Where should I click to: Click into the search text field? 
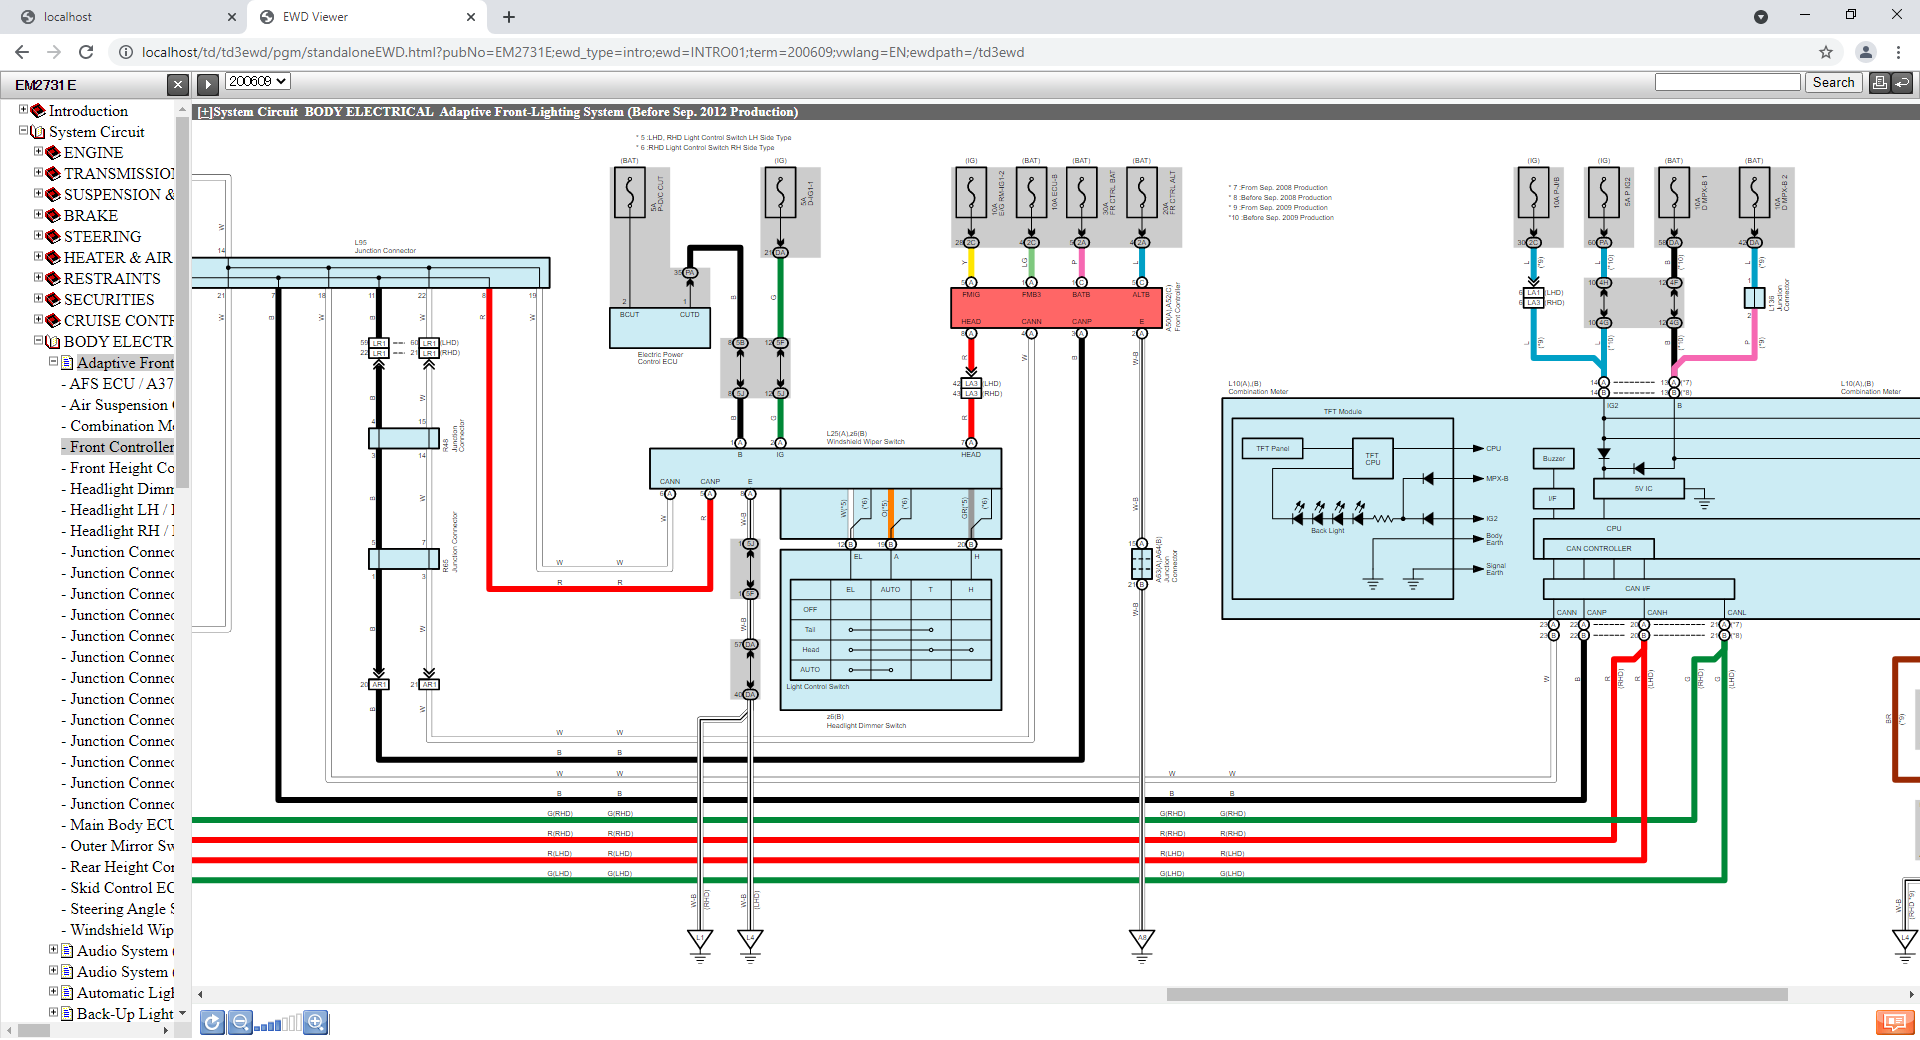1727,83
